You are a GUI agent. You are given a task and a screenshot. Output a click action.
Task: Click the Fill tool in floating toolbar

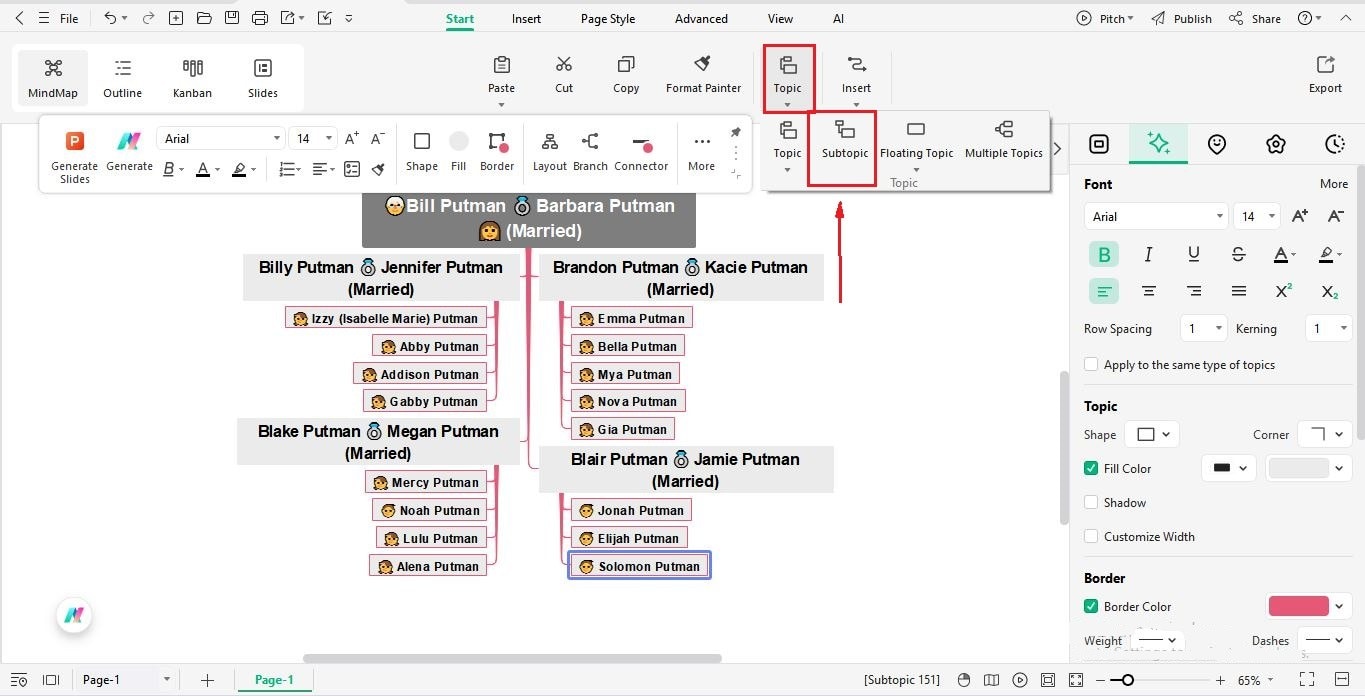458,152
